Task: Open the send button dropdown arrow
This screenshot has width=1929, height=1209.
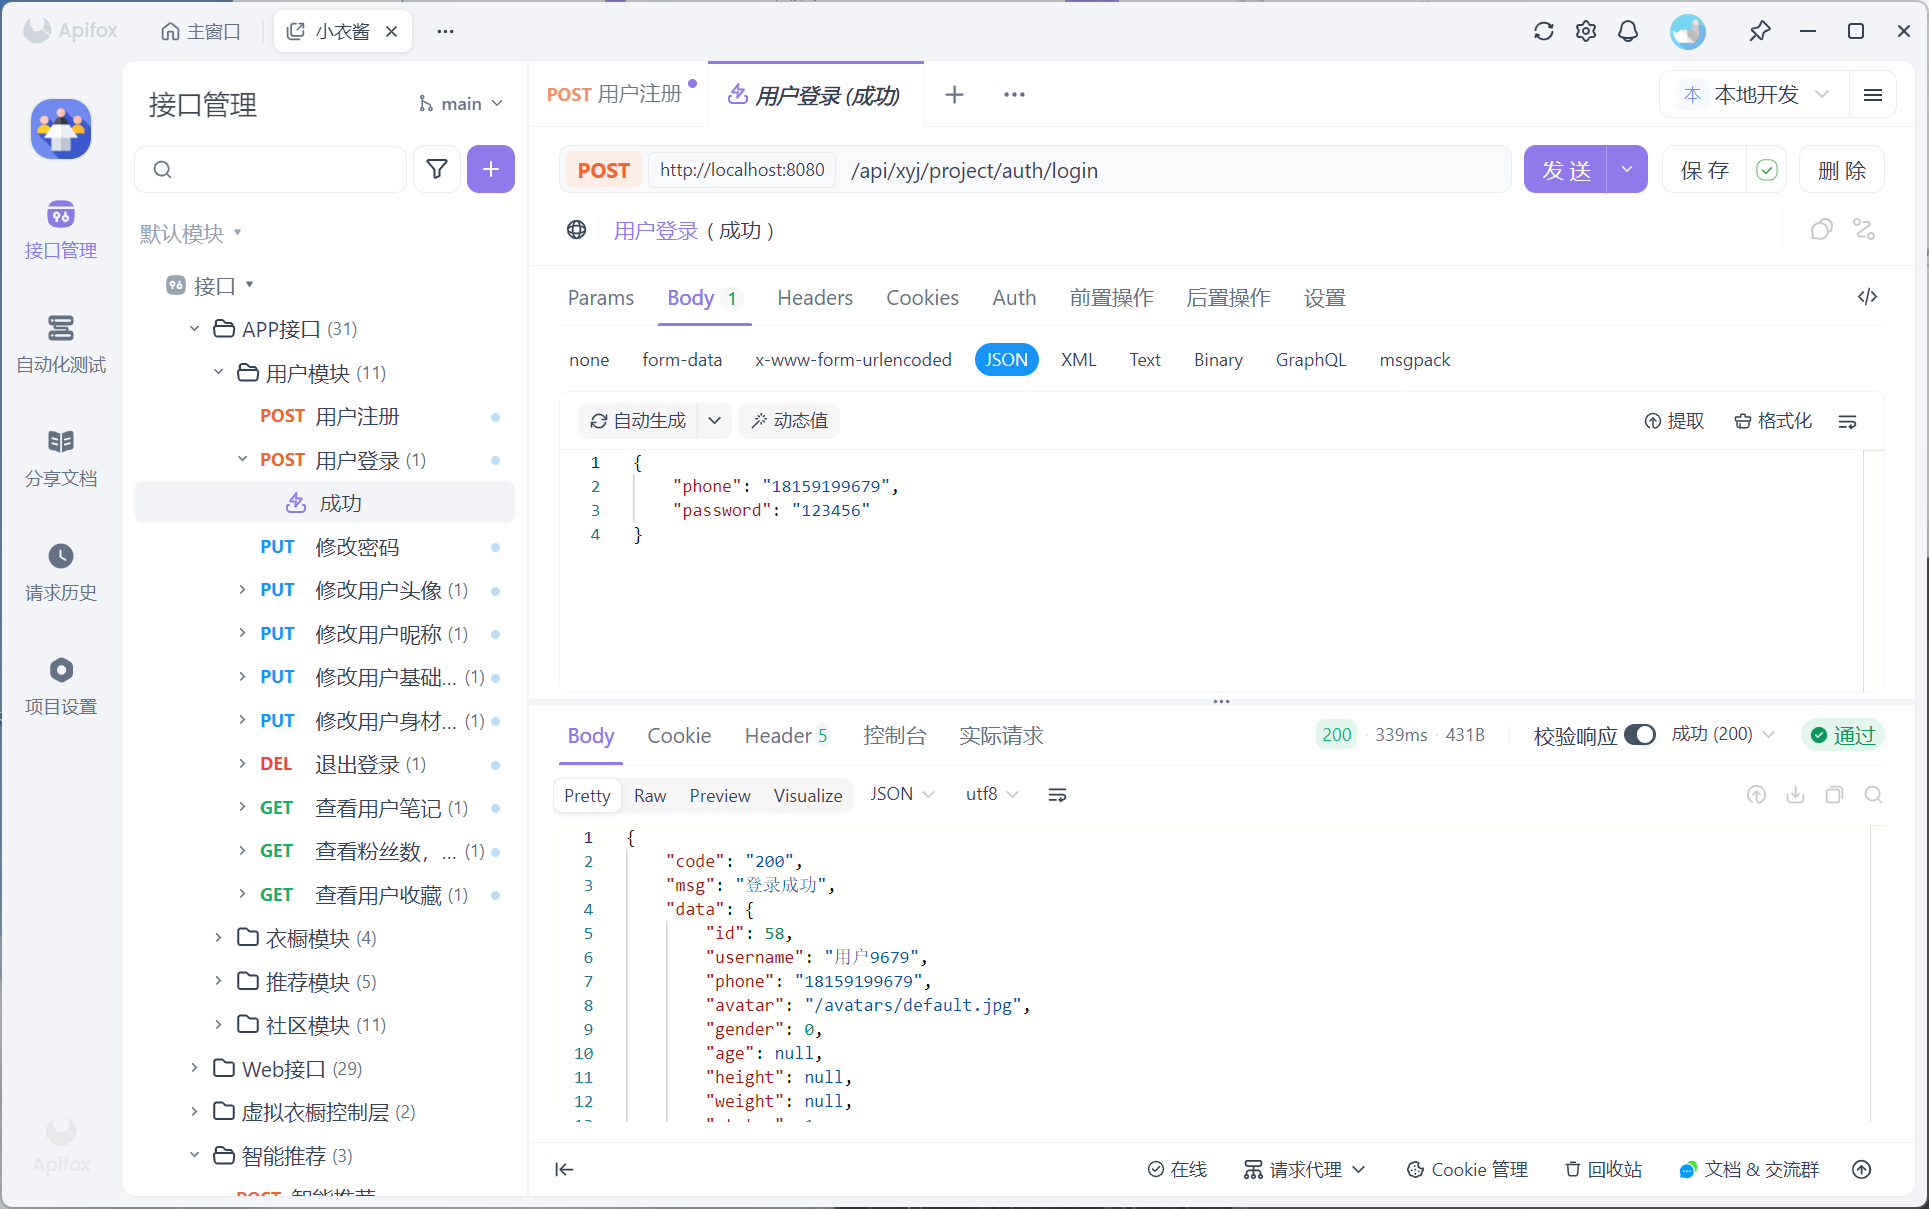Action: 1627,170
